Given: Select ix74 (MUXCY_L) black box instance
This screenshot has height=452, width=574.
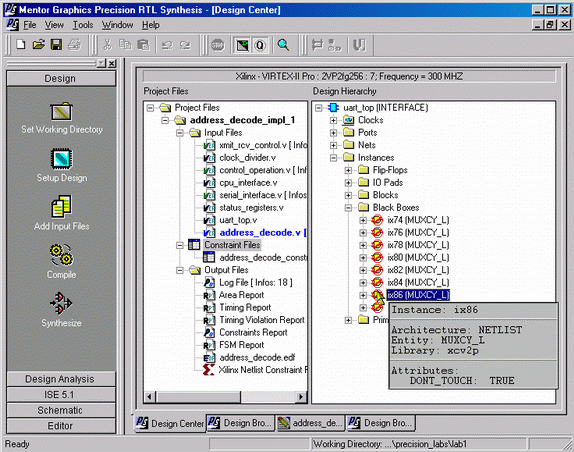Looking at the screenshot, I should [x=418, y=220].
